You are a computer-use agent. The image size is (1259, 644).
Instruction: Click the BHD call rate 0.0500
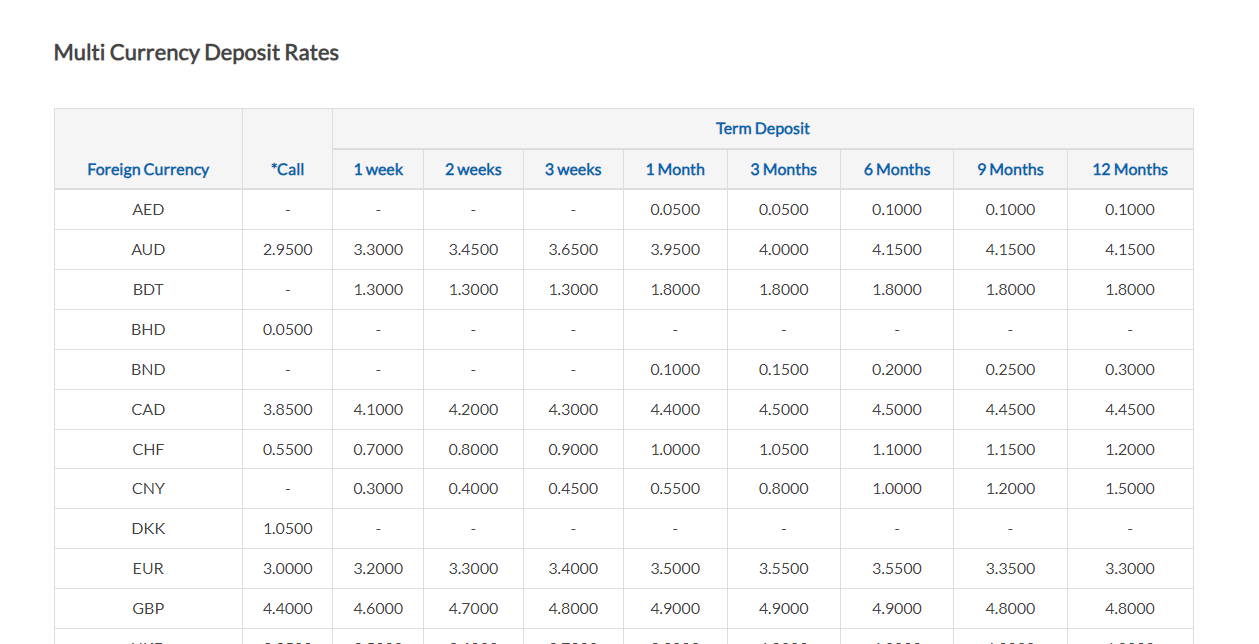287,329
